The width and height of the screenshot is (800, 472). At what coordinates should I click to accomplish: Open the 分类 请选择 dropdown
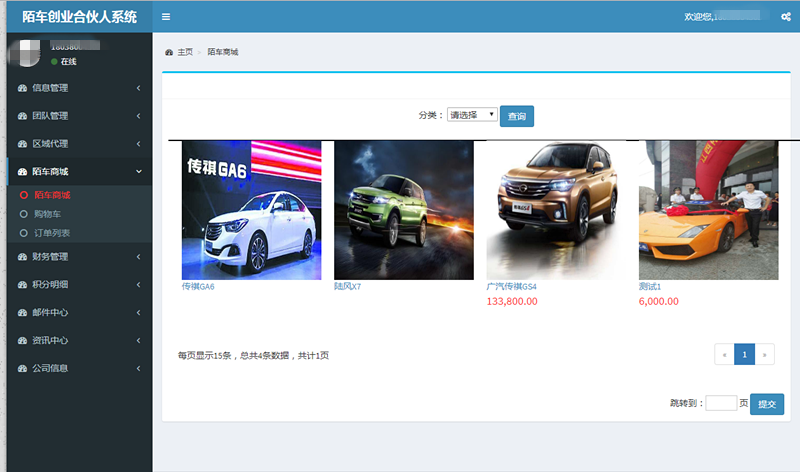click(x=472, y=114)
